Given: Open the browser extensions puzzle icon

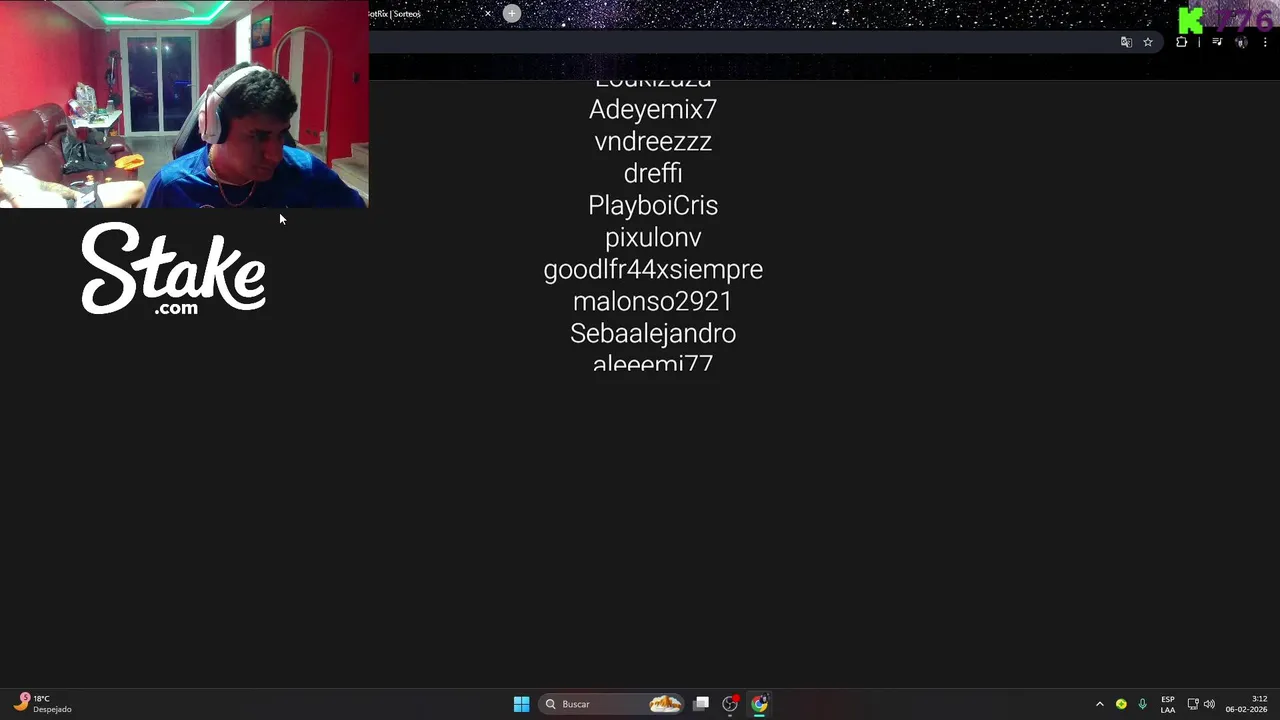Looking at the screenshot, I should pyautogui.click(x=1181, y=42).
